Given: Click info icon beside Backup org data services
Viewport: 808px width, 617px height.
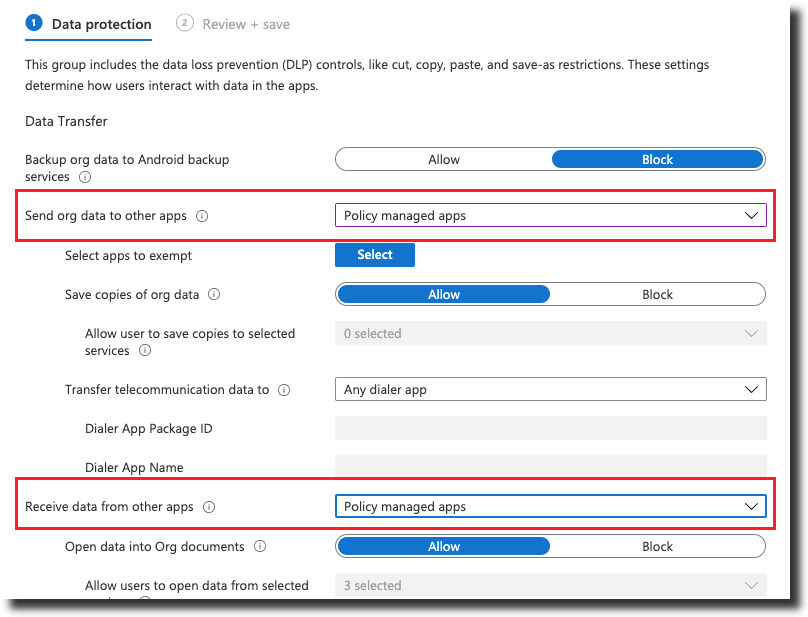Looking at the screenshot, I should point(85,177).
